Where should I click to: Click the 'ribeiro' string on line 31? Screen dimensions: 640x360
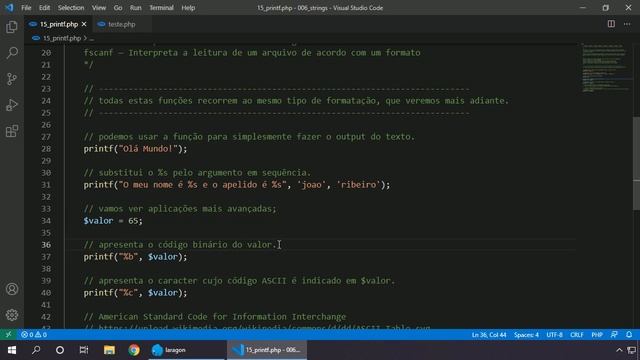click(x=359, y=185)
